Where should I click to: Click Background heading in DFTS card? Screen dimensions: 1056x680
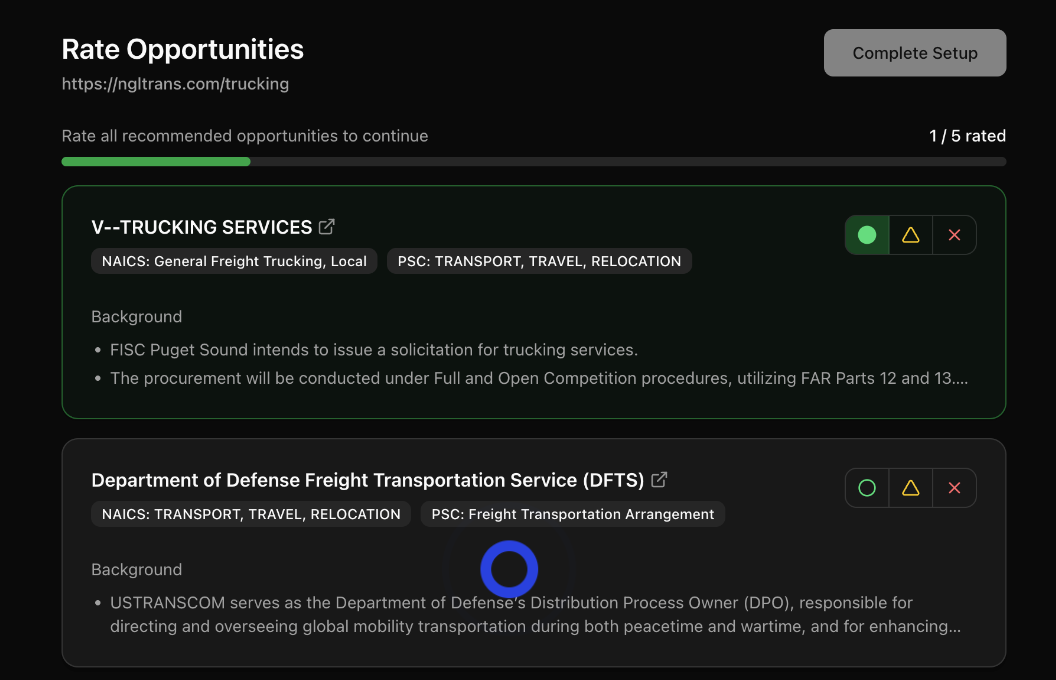tap(137, 570)
